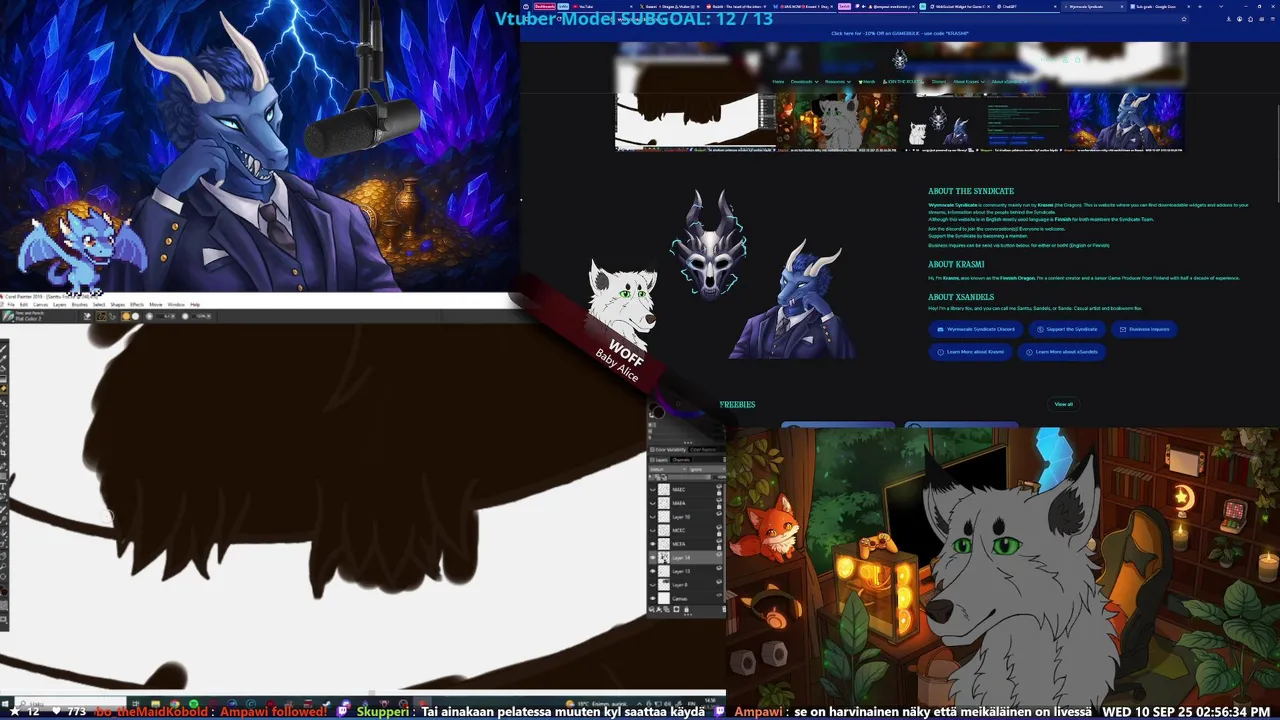This screenshot has width=1280, height=720.
Task: Open the Window menu in Corel Painter
Action: pyautogui.click(x=176, y=304)
